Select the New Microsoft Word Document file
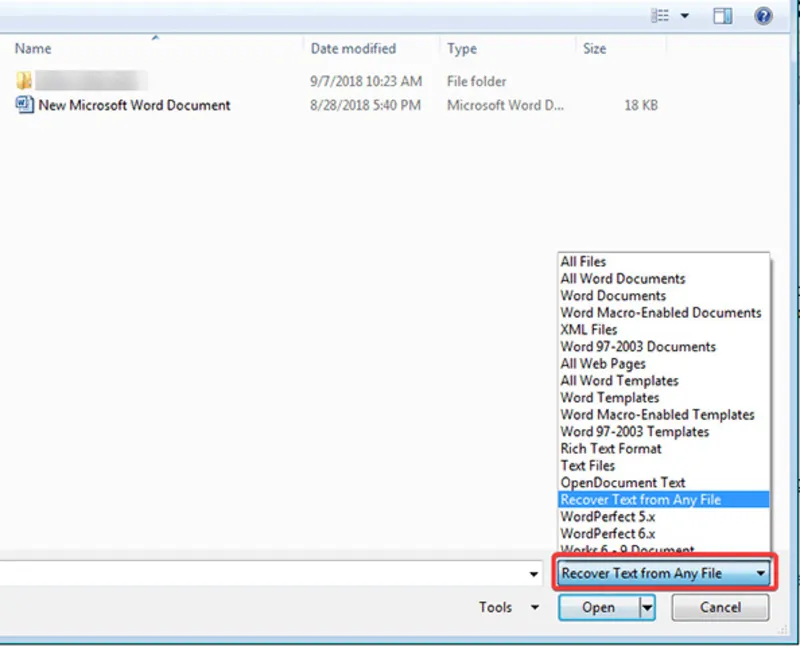The width and height of the screenshot is (800, 646). click(x=134, y=105)
